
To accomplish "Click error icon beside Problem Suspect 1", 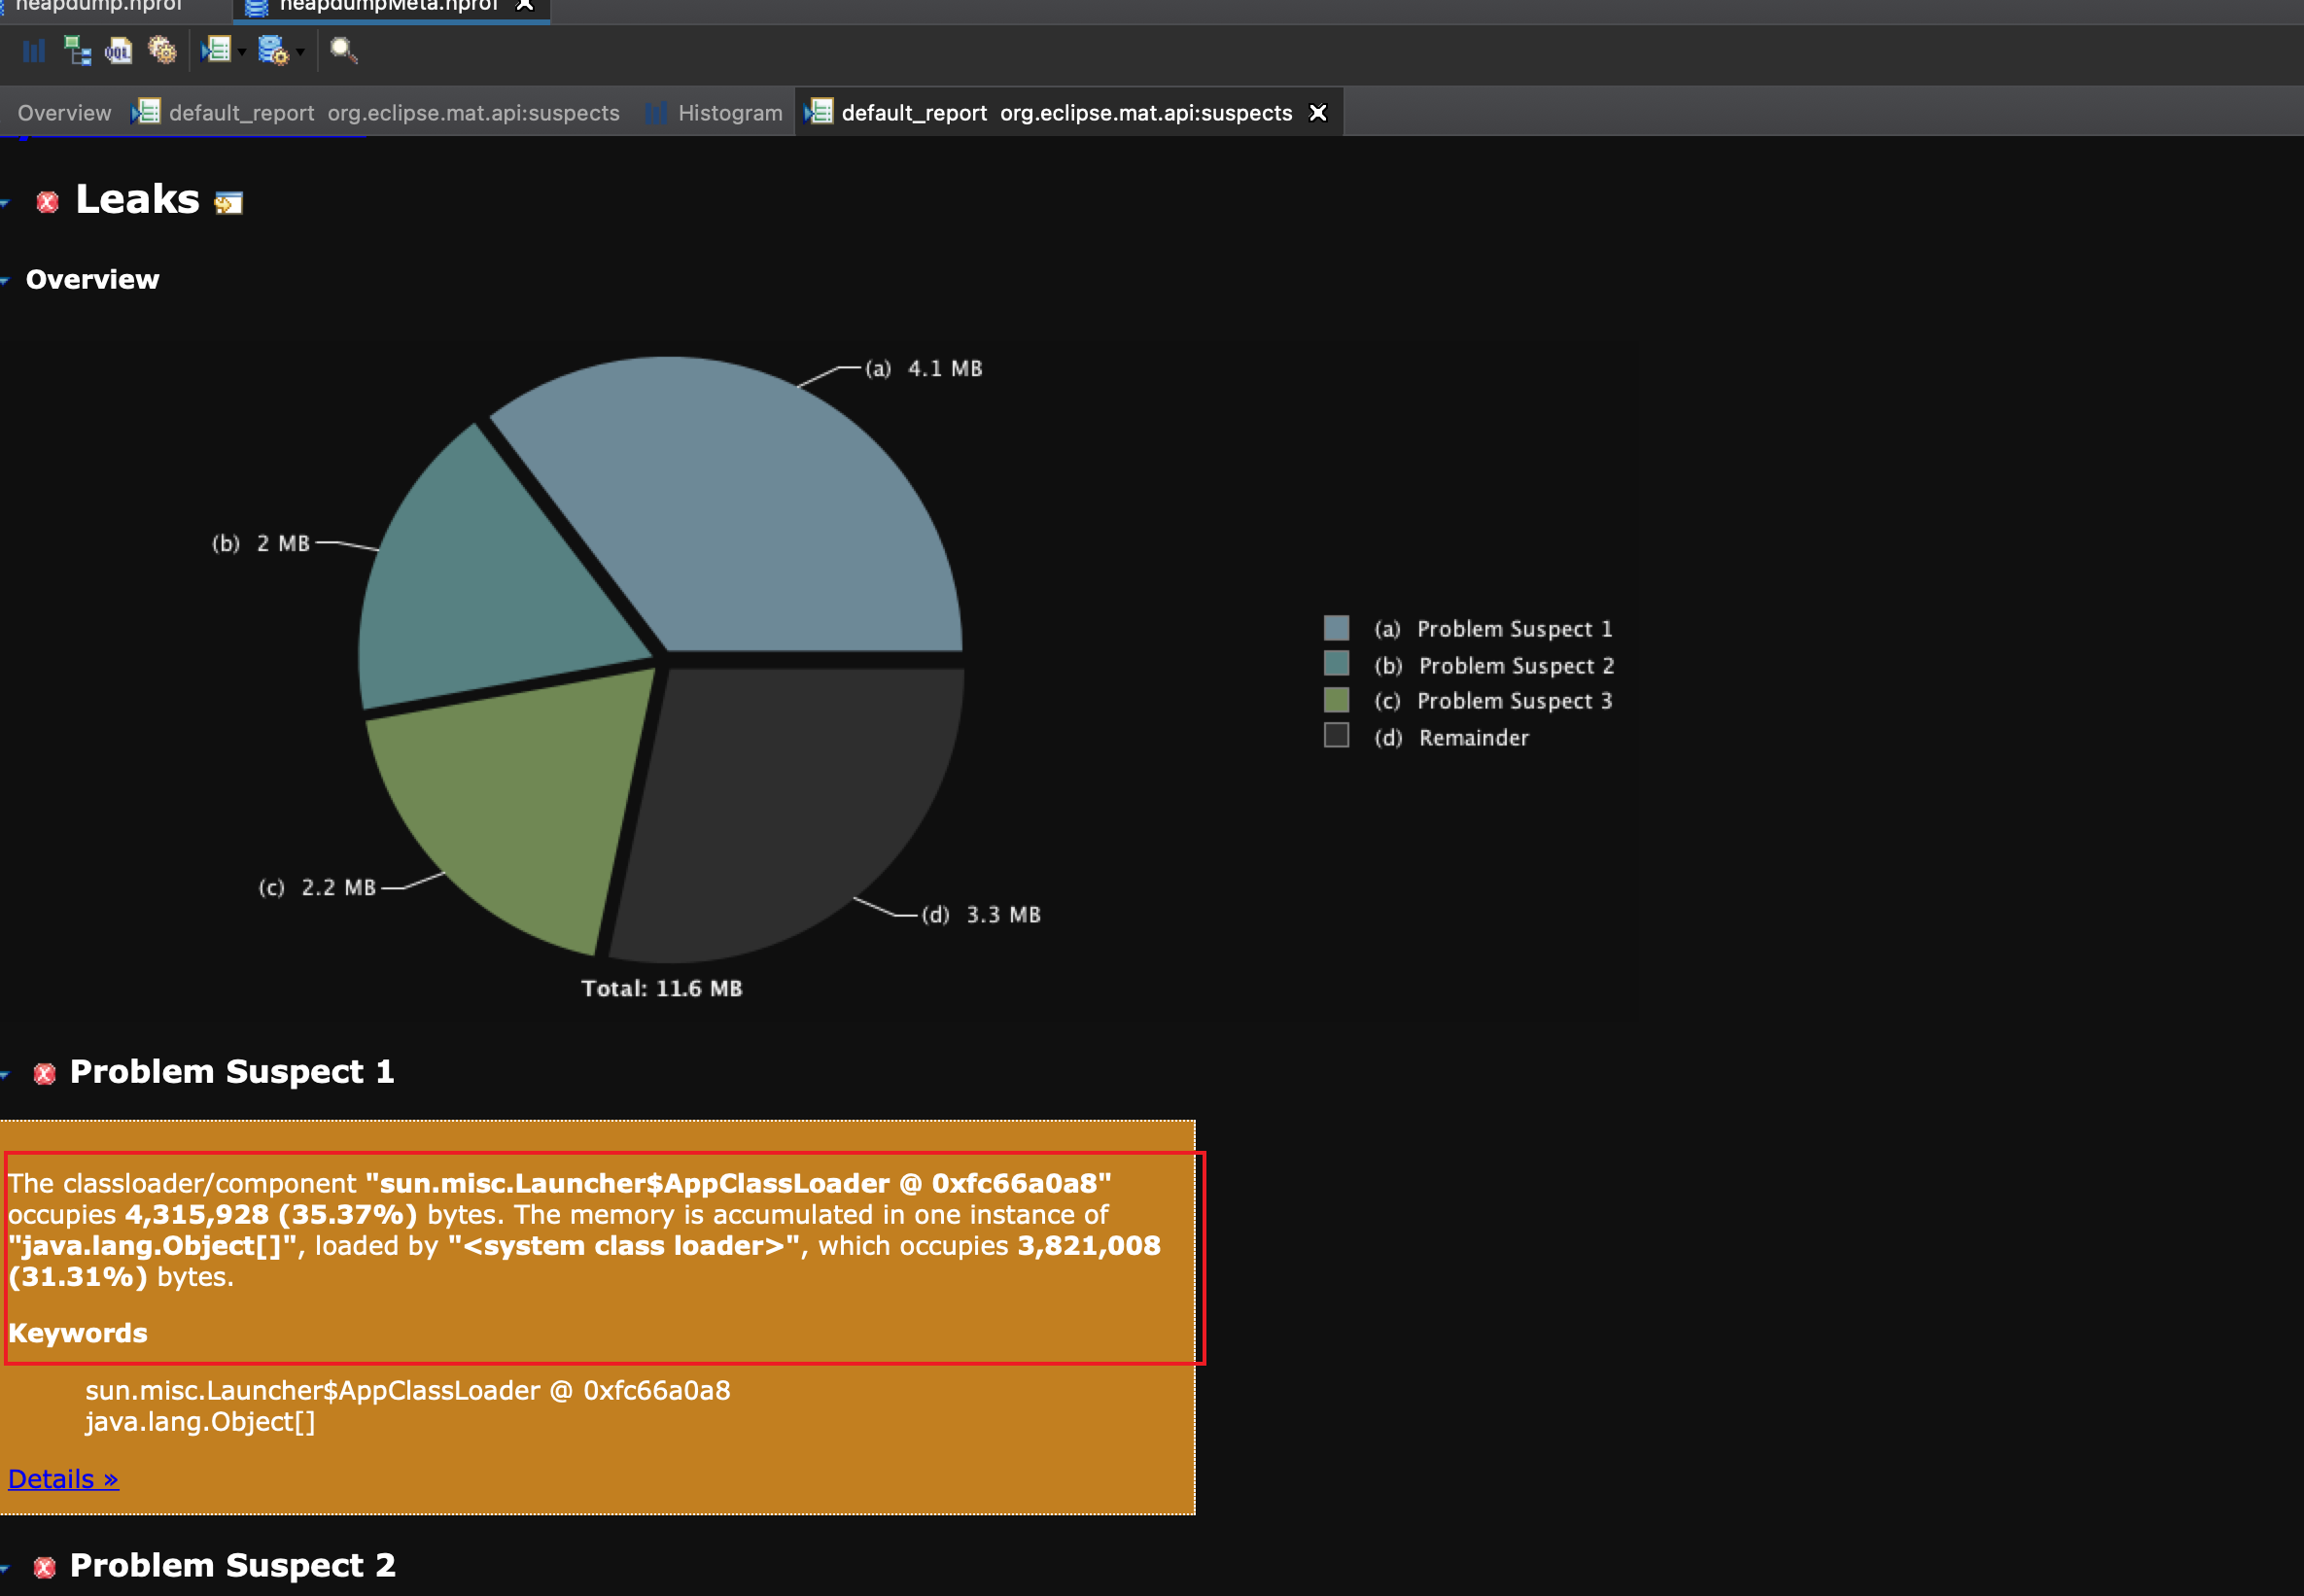I will coord(44,1074).
